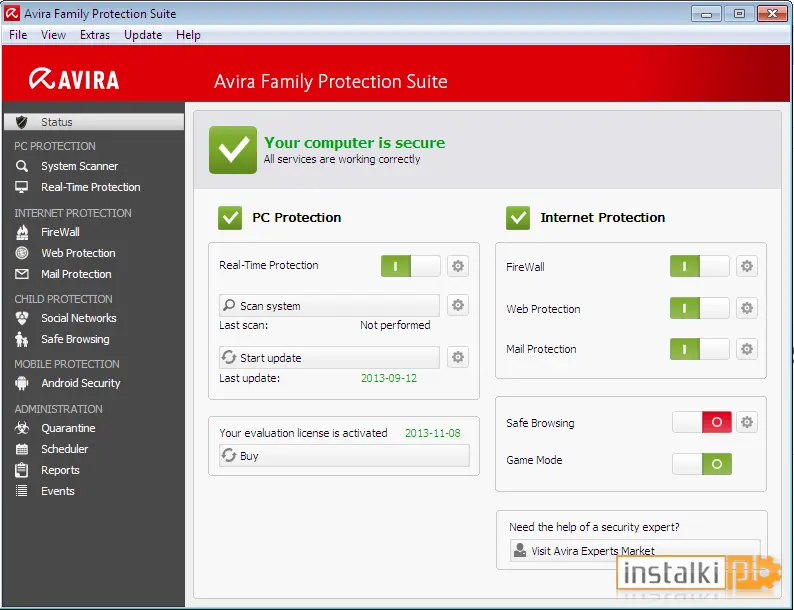Screen dimensions: 794x610
Task: Click the Web Protection globe icon
Action: point(22,253)
